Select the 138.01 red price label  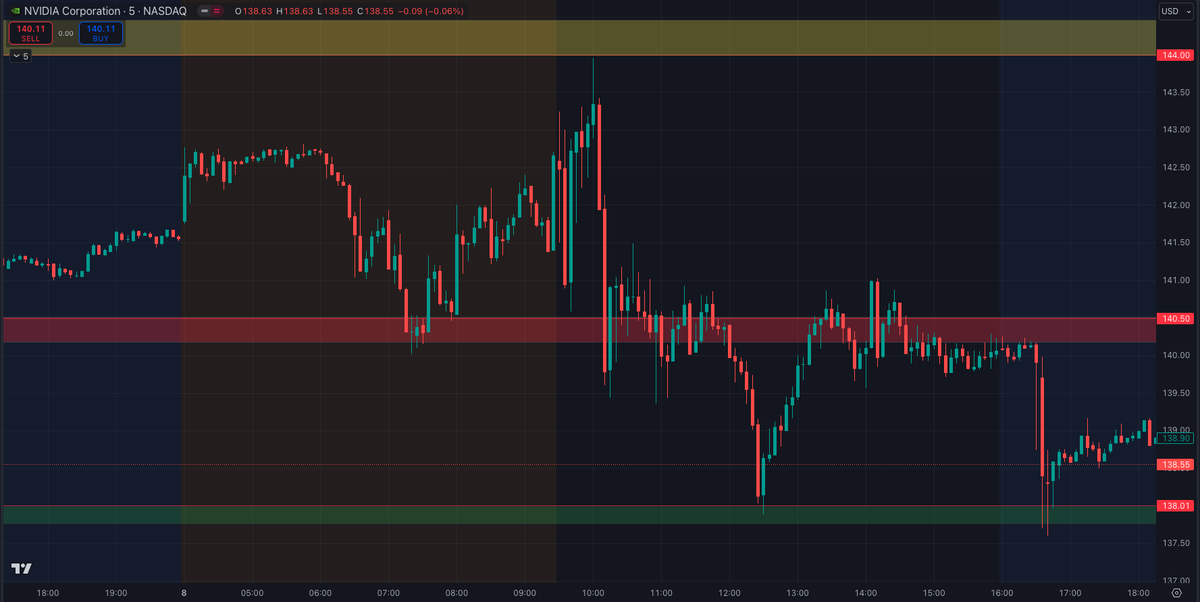pos(1174,506)
